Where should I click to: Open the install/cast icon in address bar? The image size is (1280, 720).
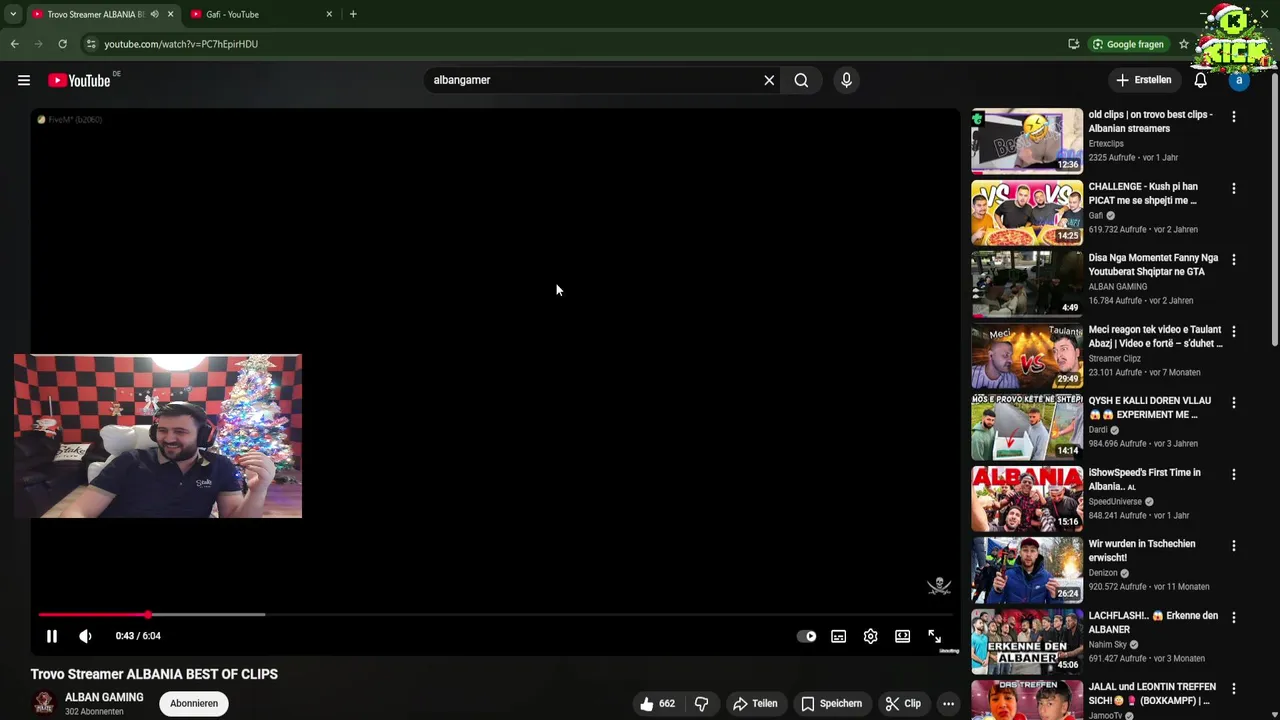(1073, 44)
